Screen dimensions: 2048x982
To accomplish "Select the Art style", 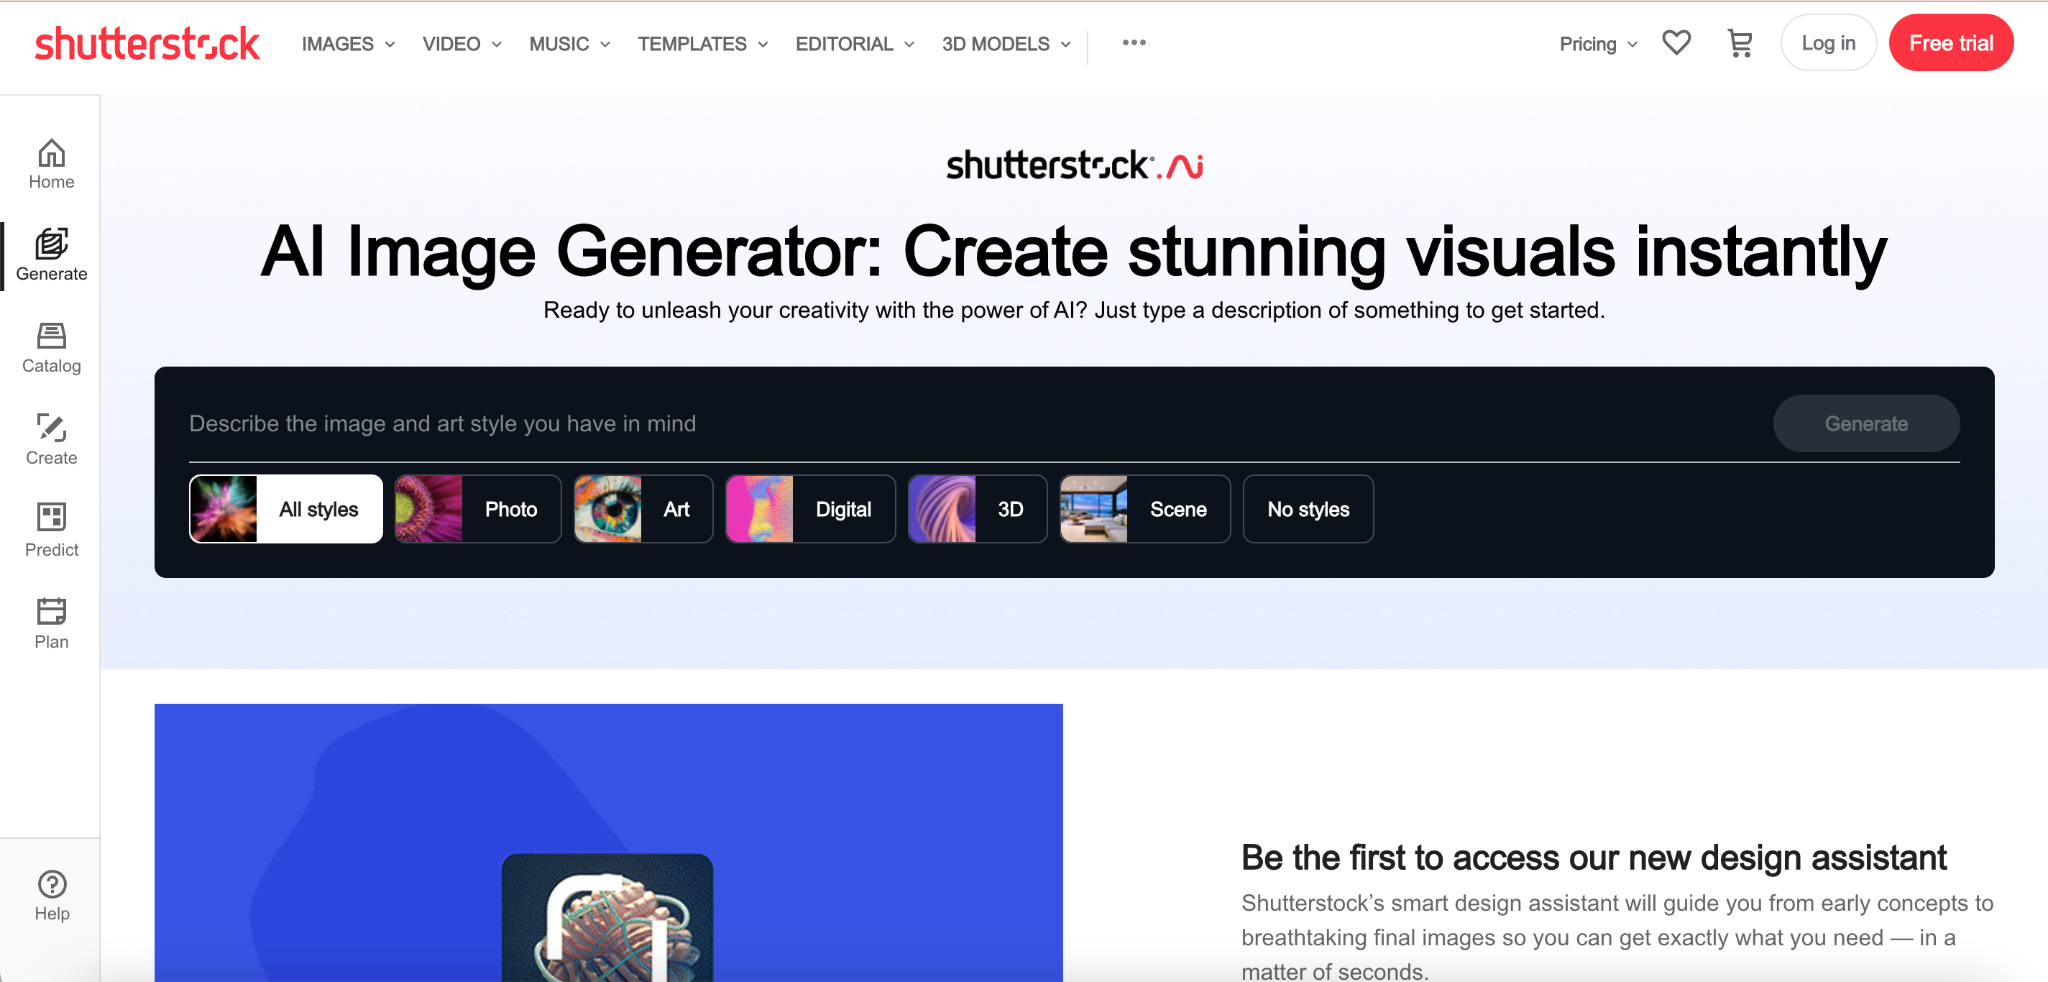I will coord(643,509).
